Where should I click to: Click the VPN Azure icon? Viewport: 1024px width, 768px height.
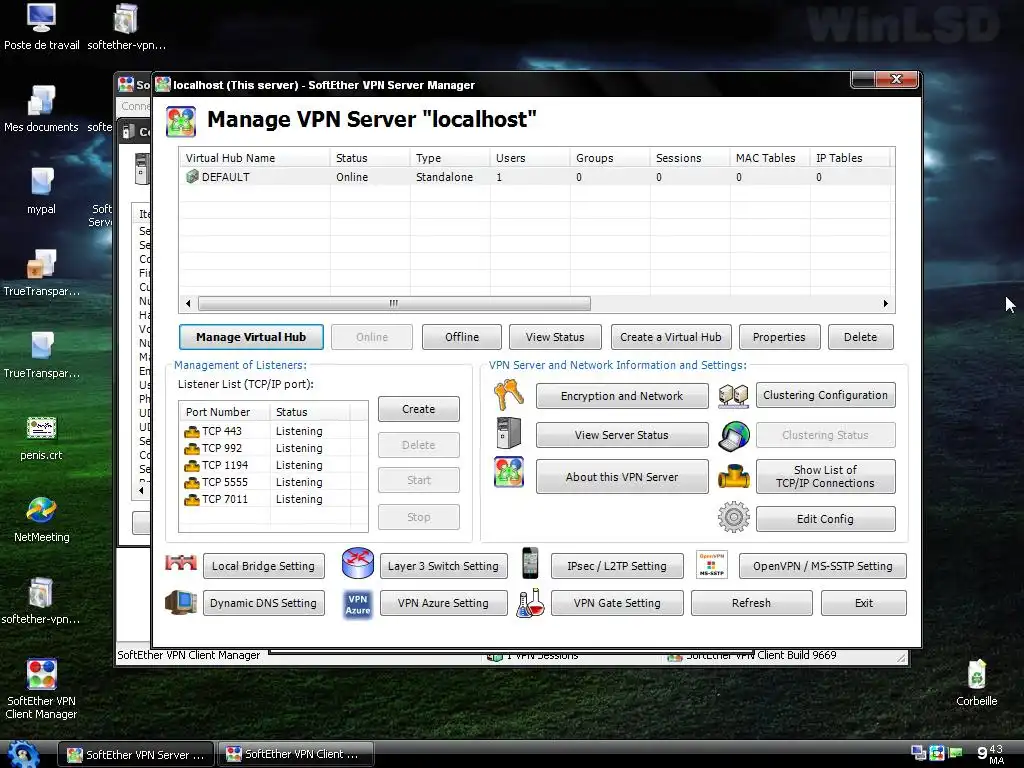pos(358,604)
